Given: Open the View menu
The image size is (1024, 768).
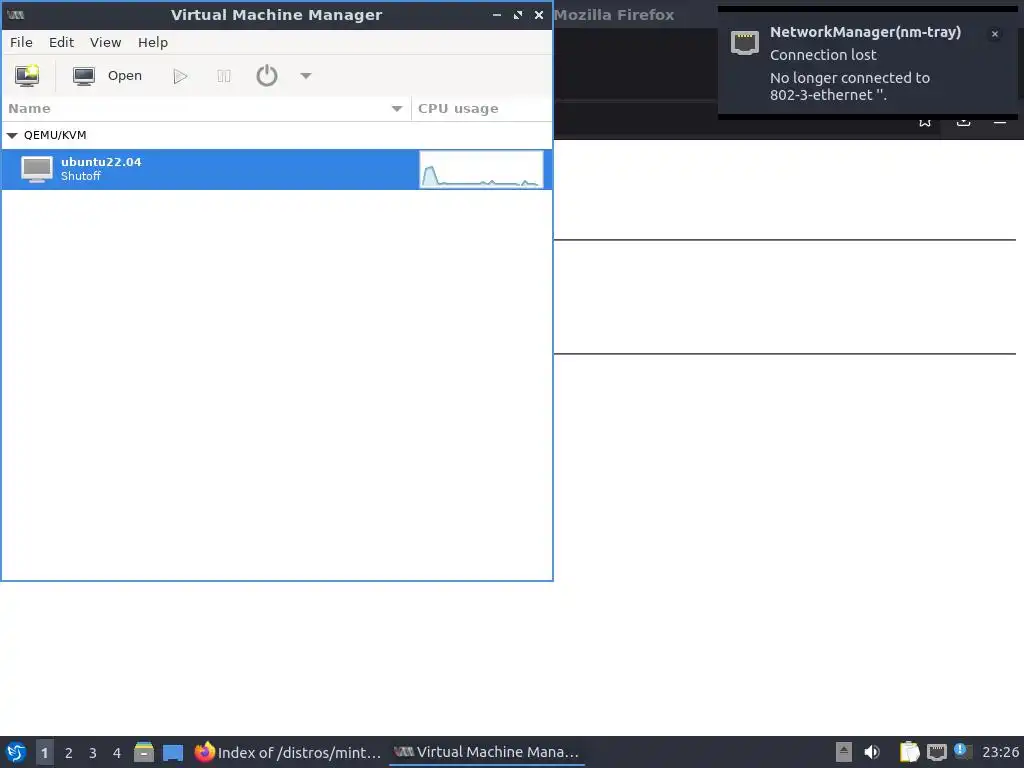Looking at the screenshot, I should click(x=105, y=42).
